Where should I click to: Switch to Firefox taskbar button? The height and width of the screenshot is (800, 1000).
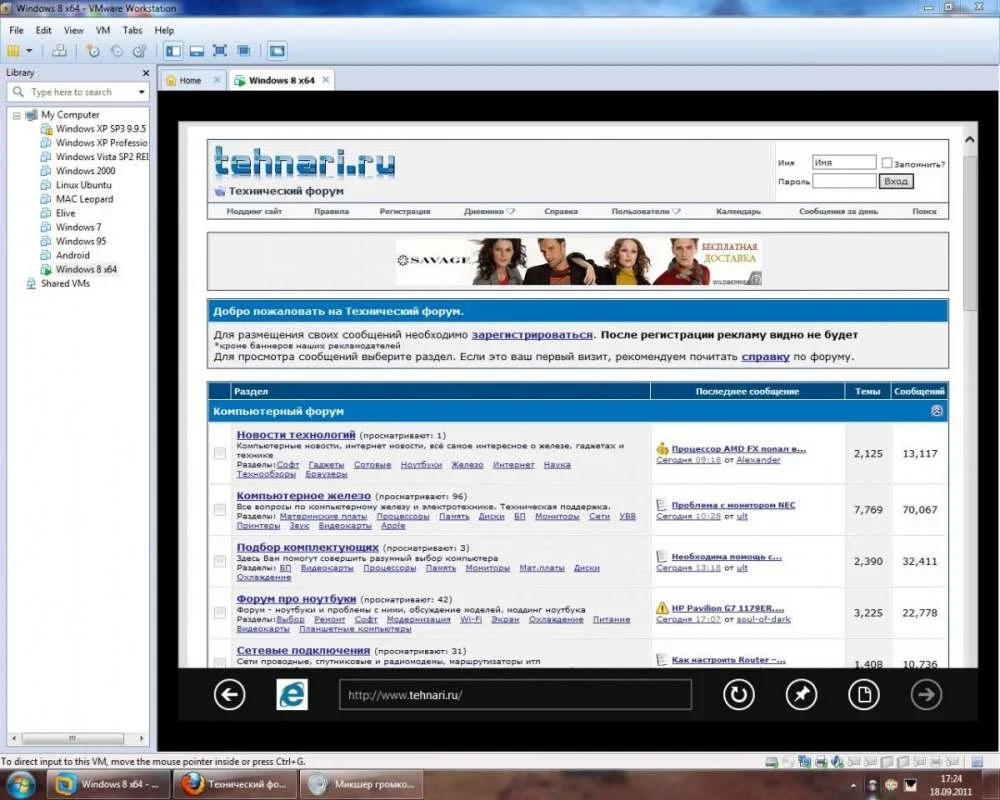(x=235, y=784)
